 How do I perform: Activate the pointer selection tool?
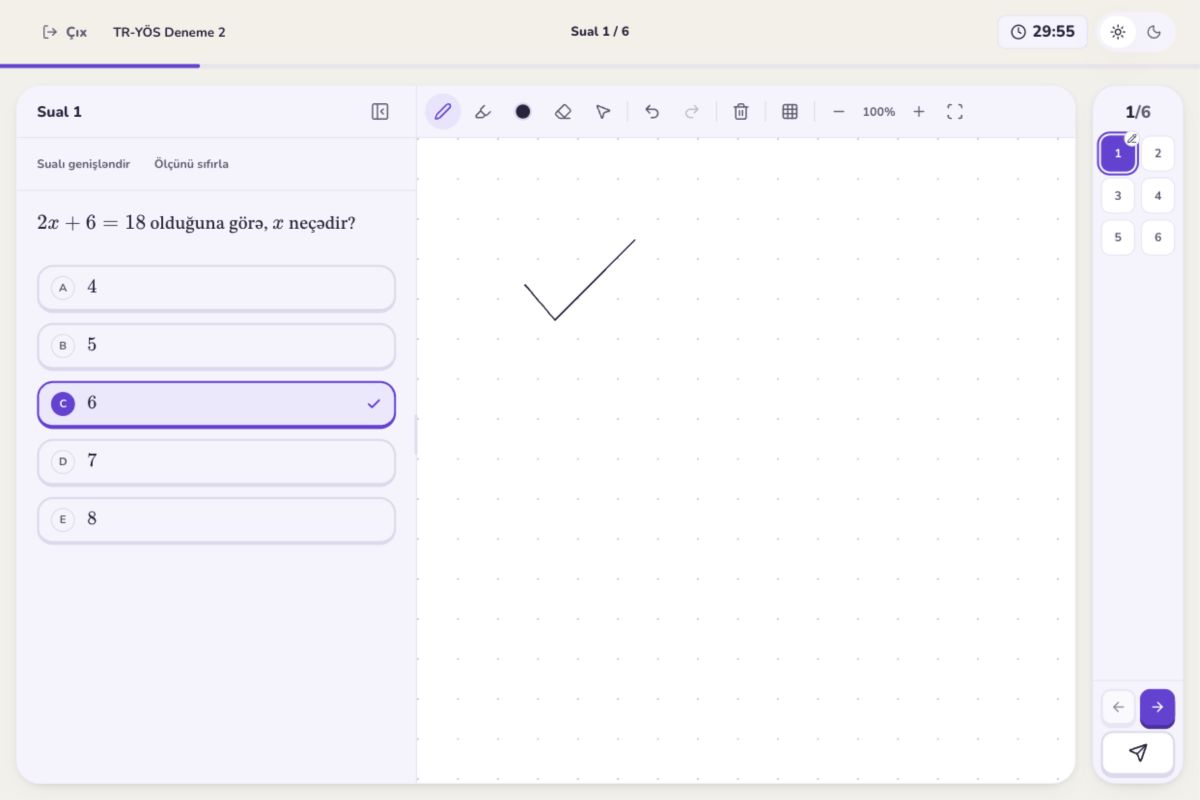[603, 112]
